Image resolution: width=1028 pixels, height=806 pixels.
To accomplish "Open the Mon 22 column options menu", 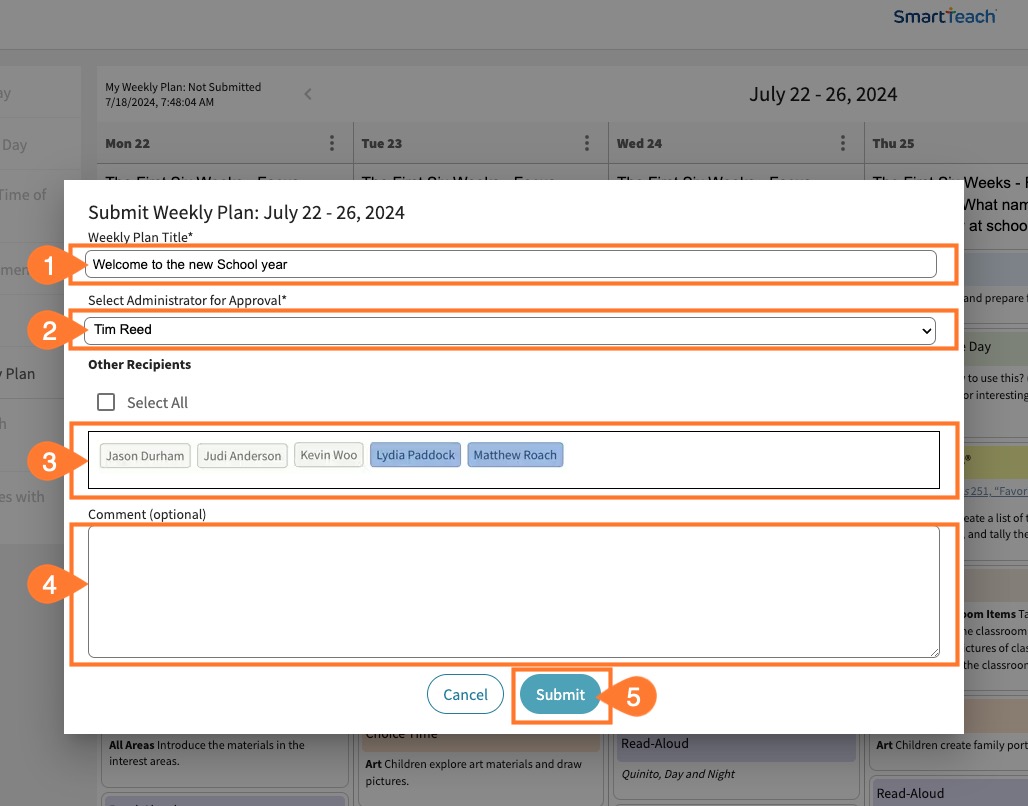I will point(333,143).
